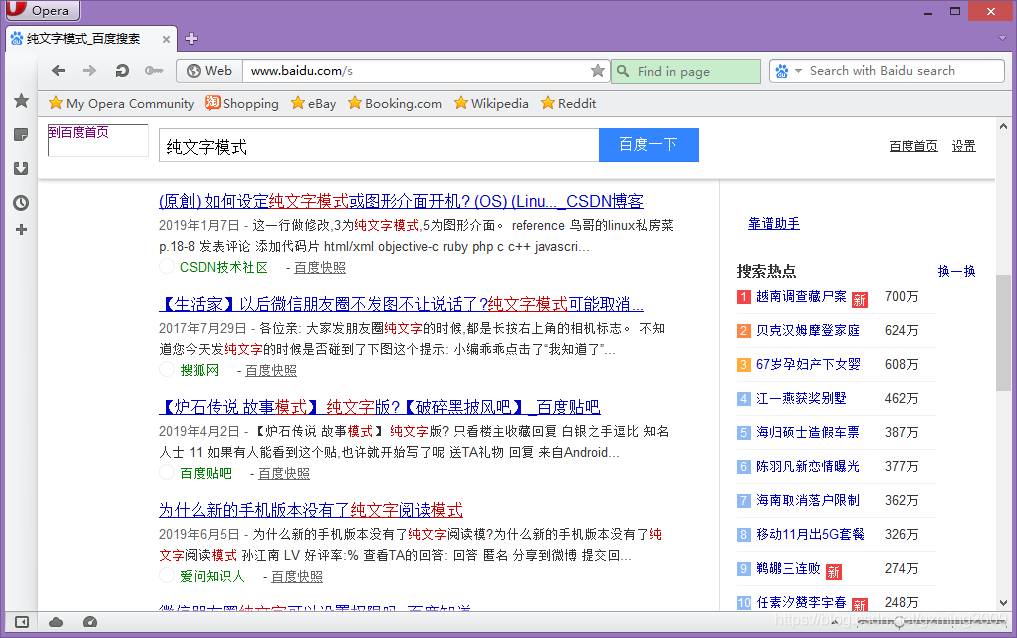
Task: Open hot search 移动11月出5G套餐
Action: pos(810,534)
